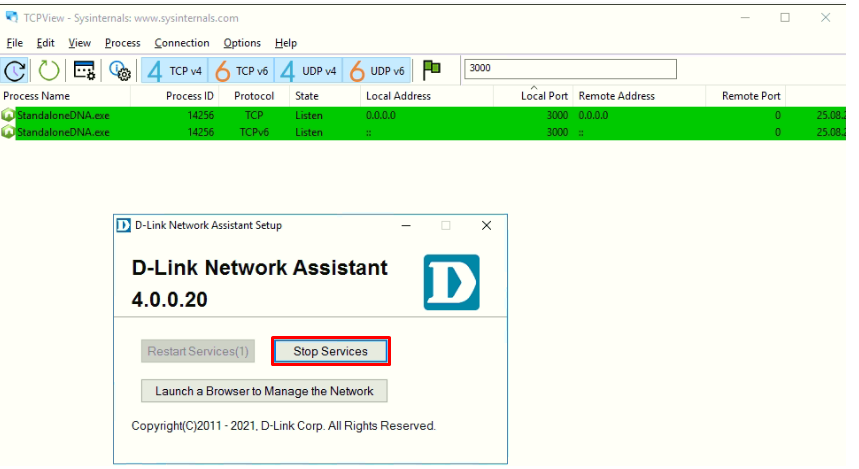This screenshot has width=859, height=469.
Task: Open the window options gear icon
Action: point(84,70)
